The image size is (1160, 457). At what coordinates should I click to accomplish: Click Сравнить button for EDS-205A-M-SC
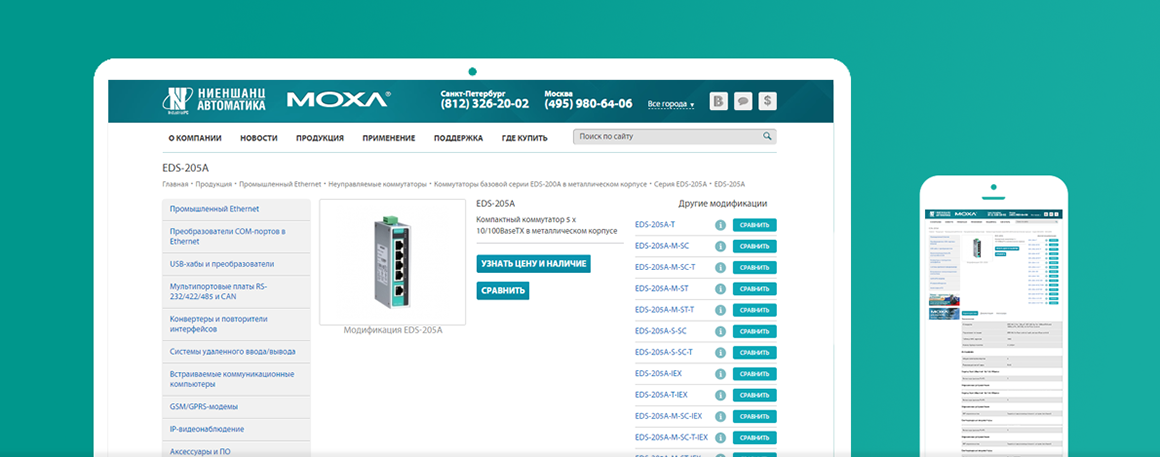tap(755, 246)
